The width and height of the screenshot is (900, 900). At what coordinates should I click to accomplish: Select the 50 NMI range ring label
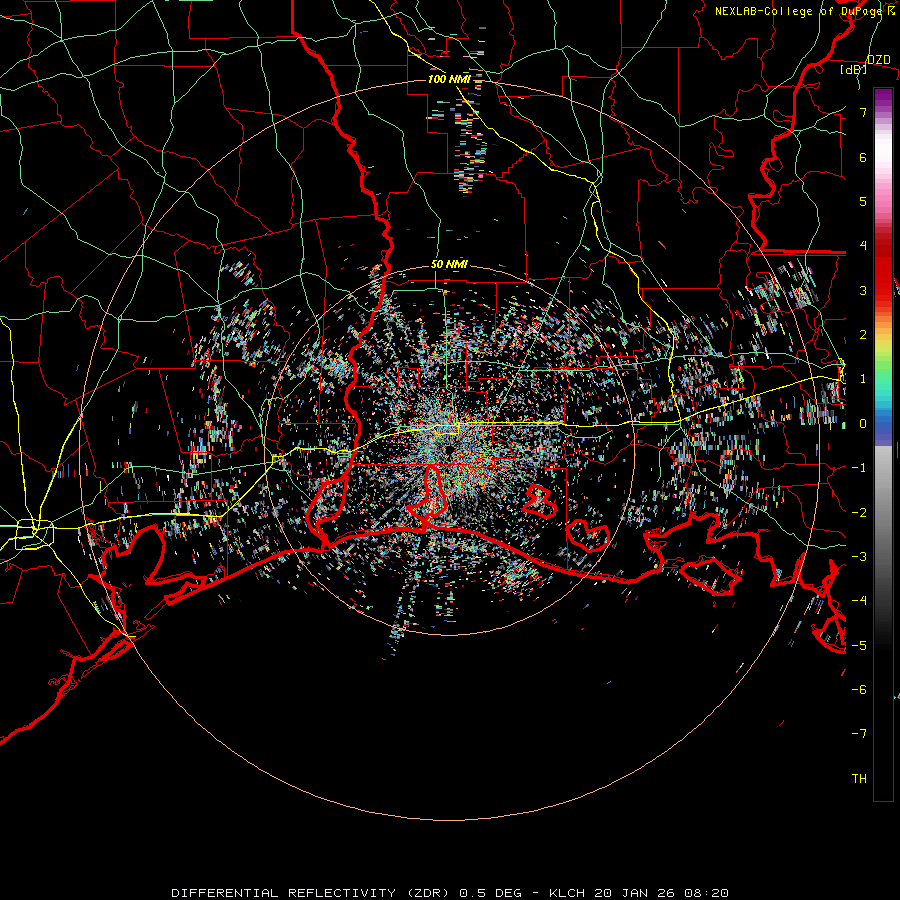(x=449, y=265)
